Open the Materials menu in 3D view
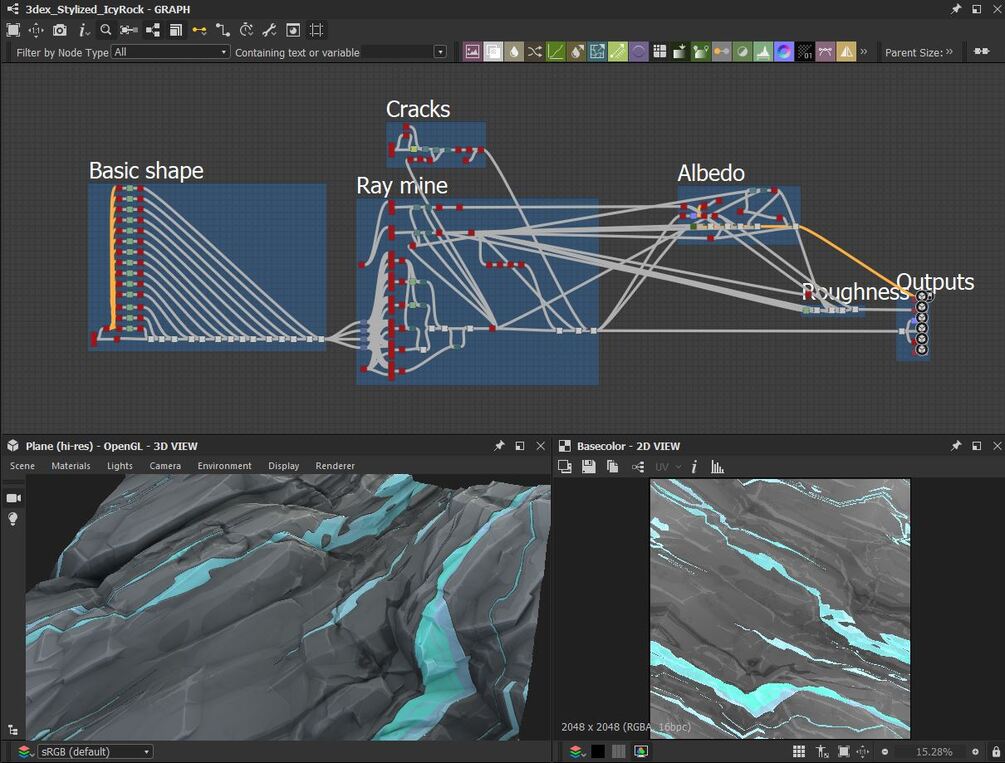This screenshot has height=763, width=1005. click(71, 466)
